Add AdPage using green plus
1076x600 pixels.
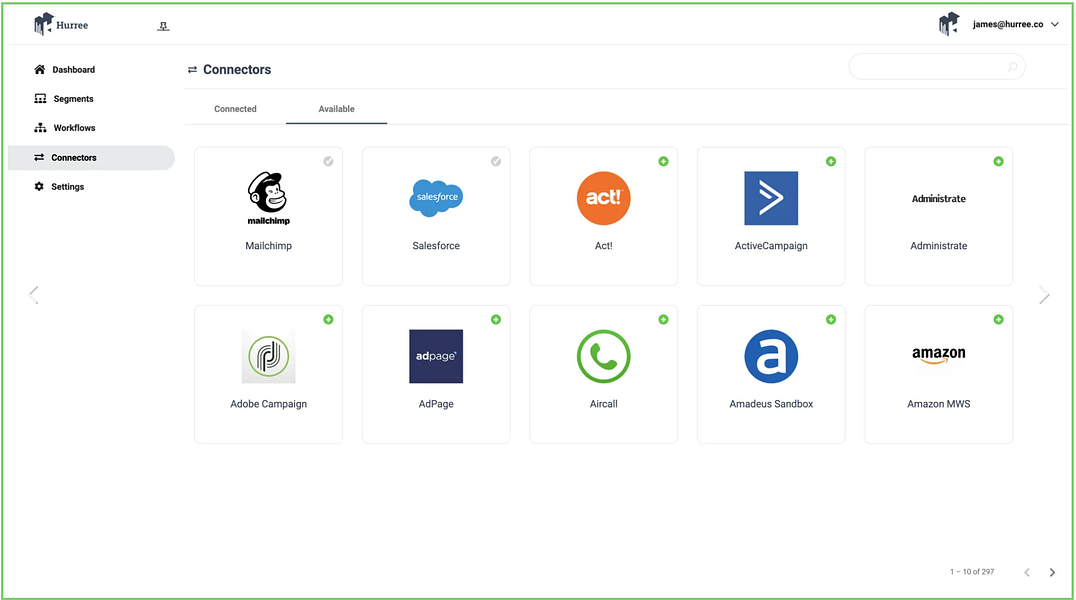tap(495, 319)
